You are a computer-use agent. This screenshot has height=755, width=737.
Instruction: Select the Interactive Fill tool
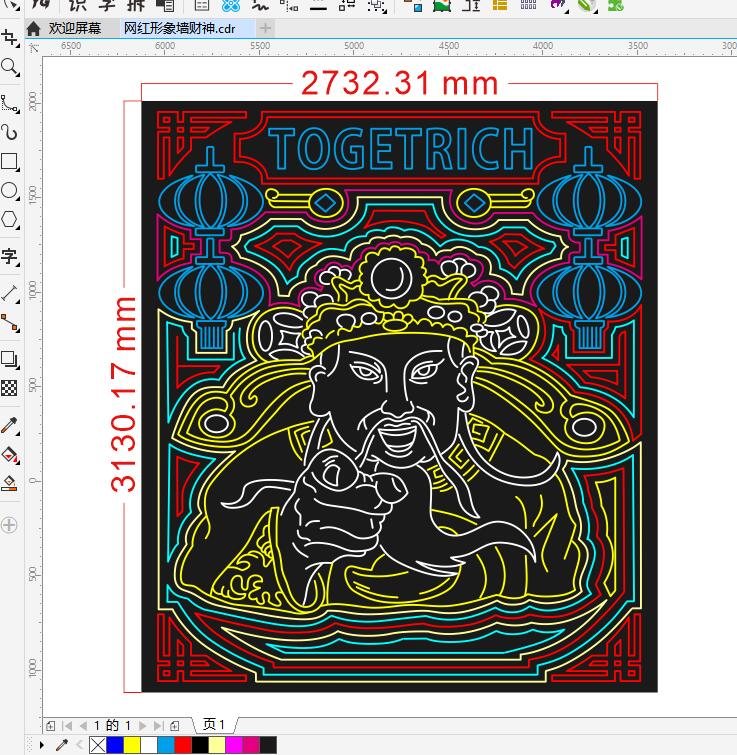tap(9, 454)
